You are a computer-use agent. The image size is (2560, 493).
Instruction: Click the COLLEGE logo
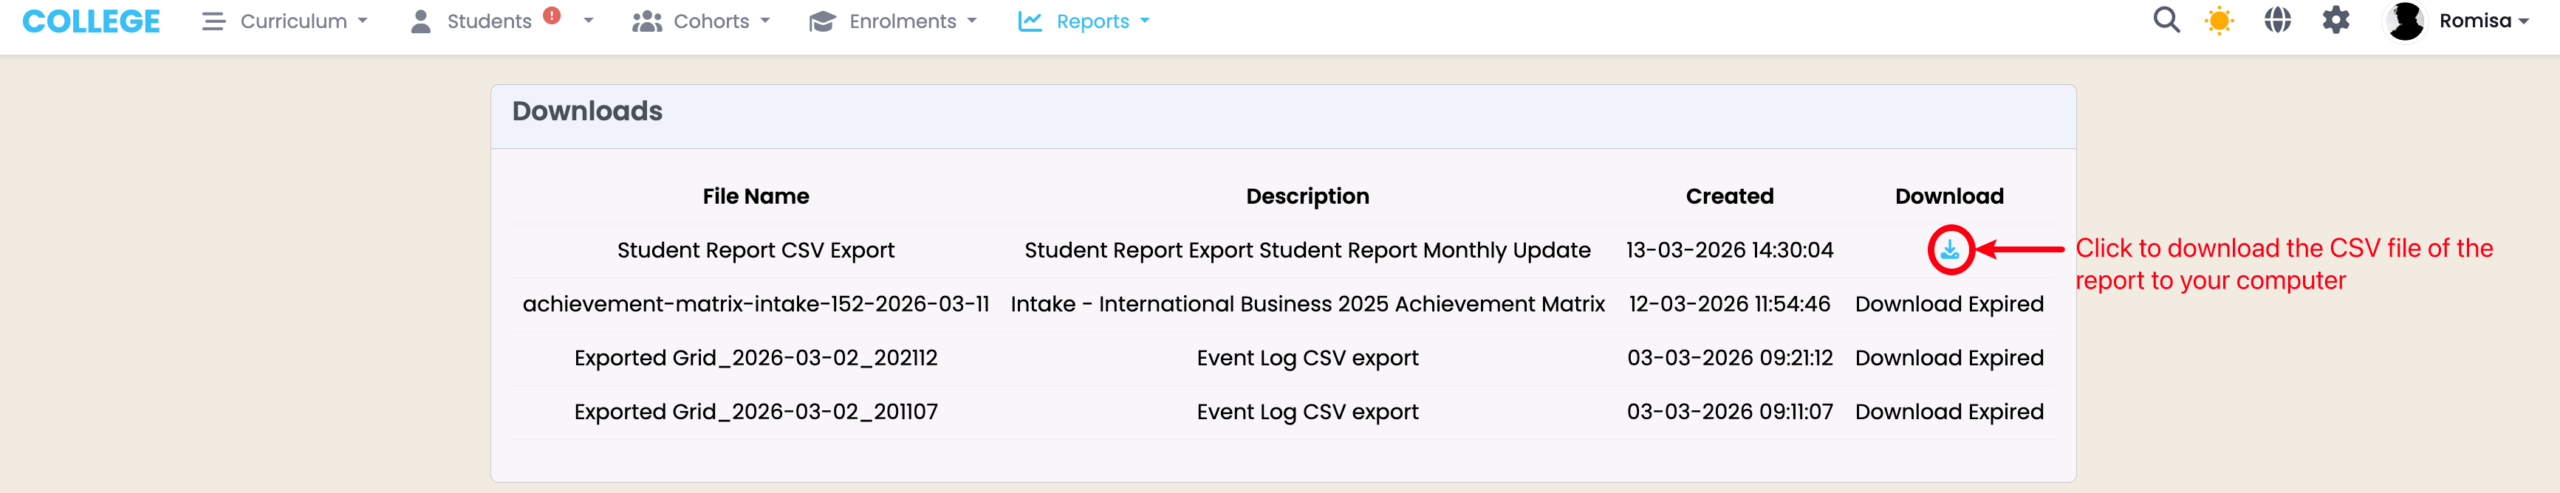point(91,21)
